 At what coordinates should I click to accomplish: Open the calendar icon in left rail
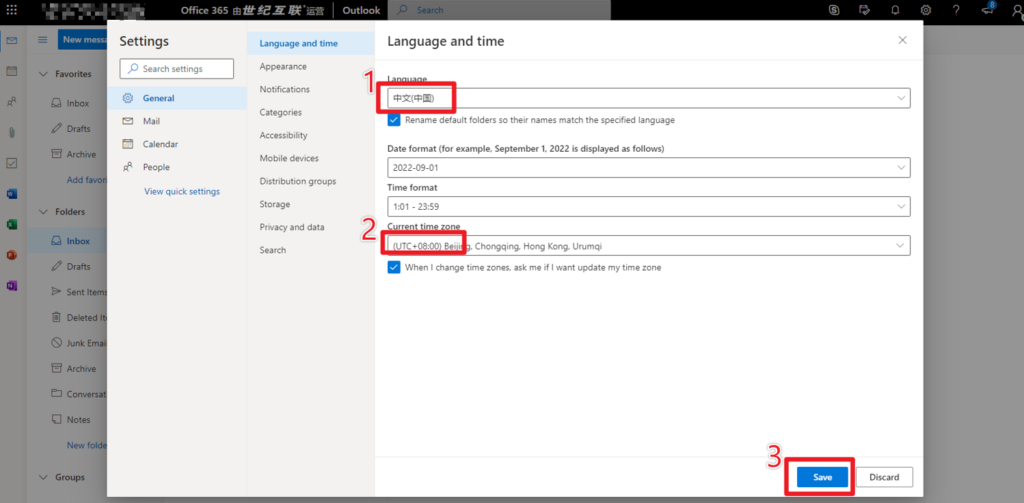point(12,71)
